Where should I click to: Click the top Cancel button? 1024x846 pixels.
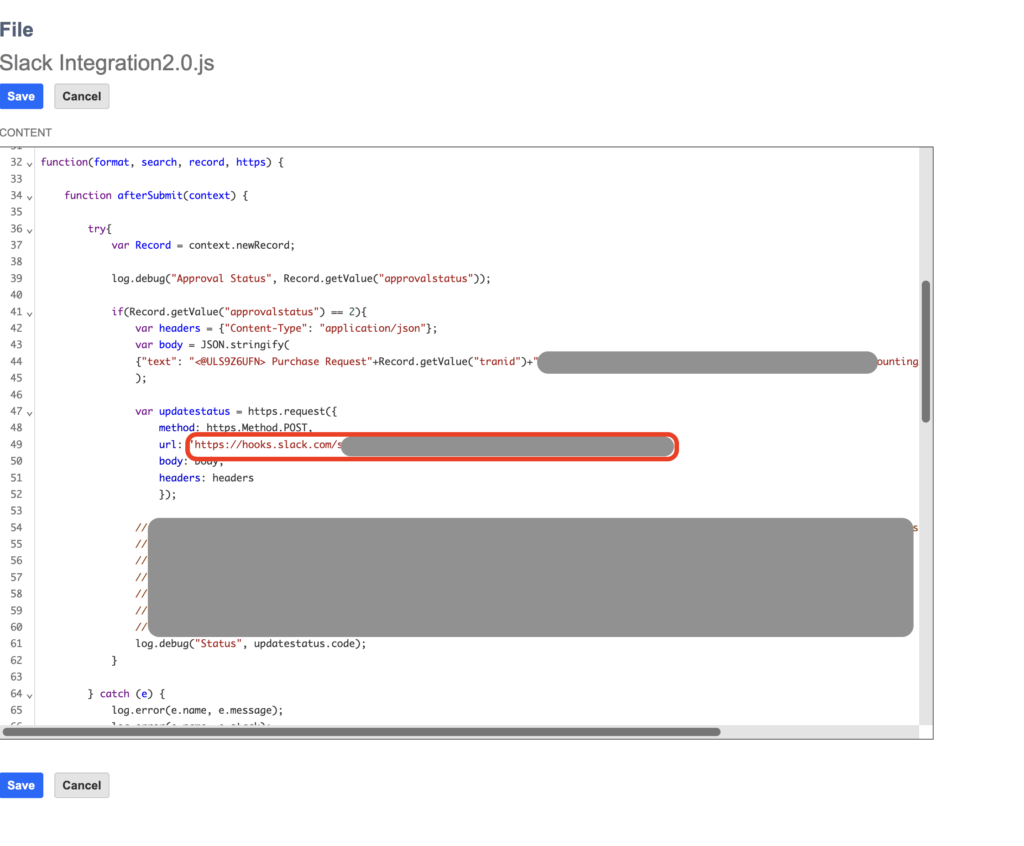(82, 97)
